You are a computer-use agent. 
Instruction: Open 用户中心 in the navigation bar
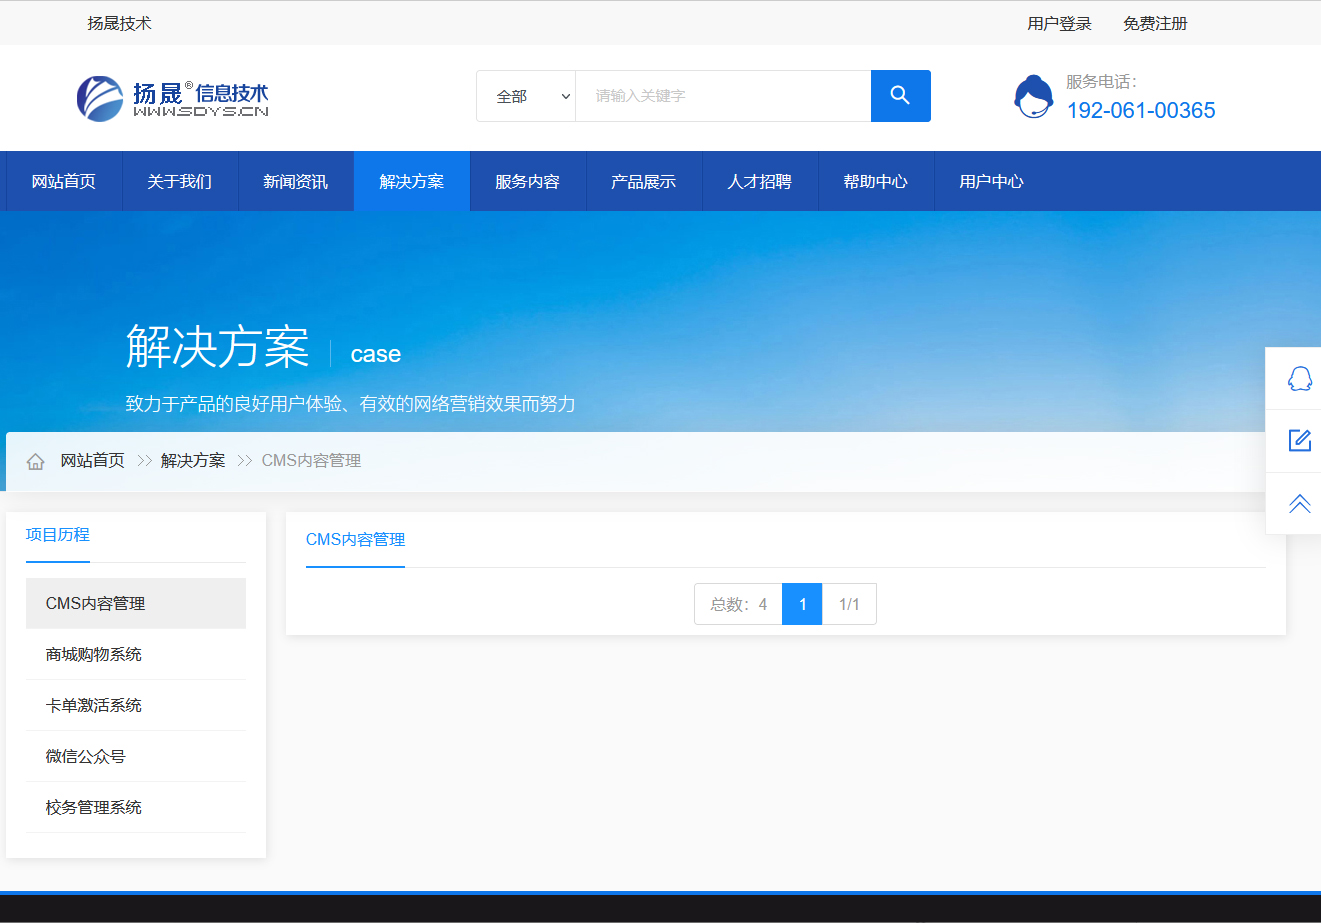point(991,181)
